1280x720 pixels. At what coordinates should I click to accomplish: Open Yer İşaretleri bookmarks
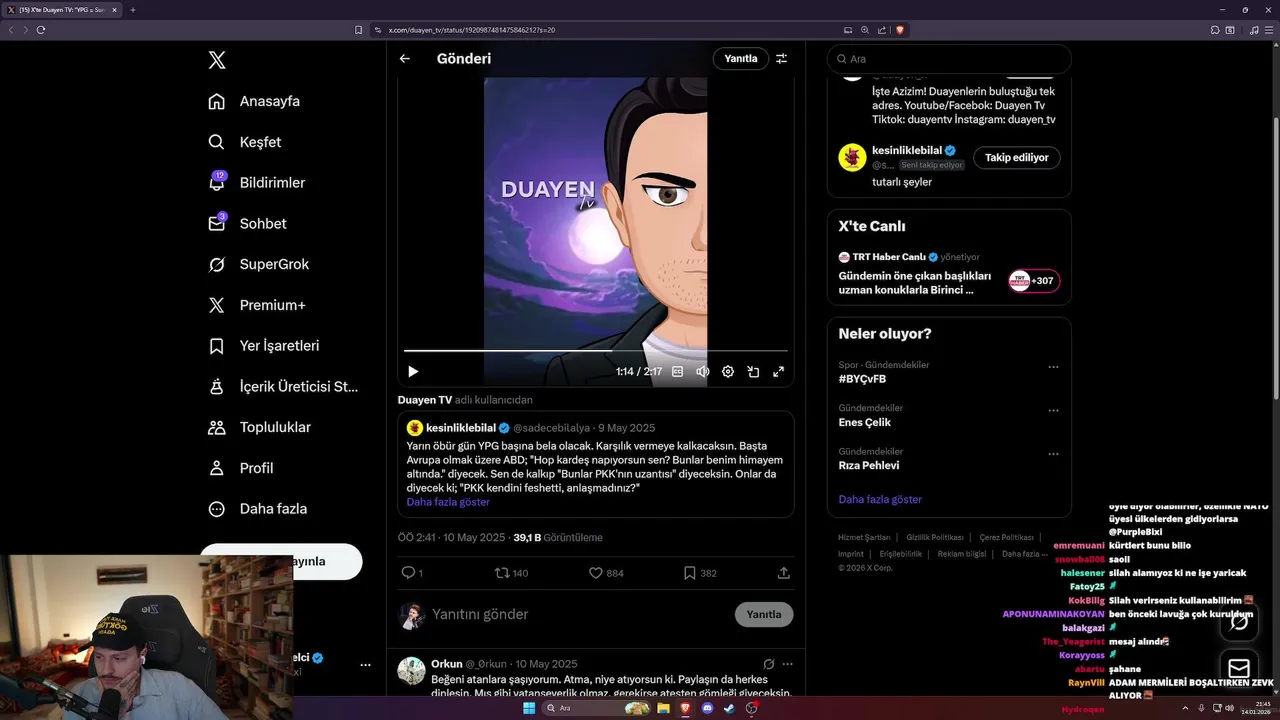point(263,346)
